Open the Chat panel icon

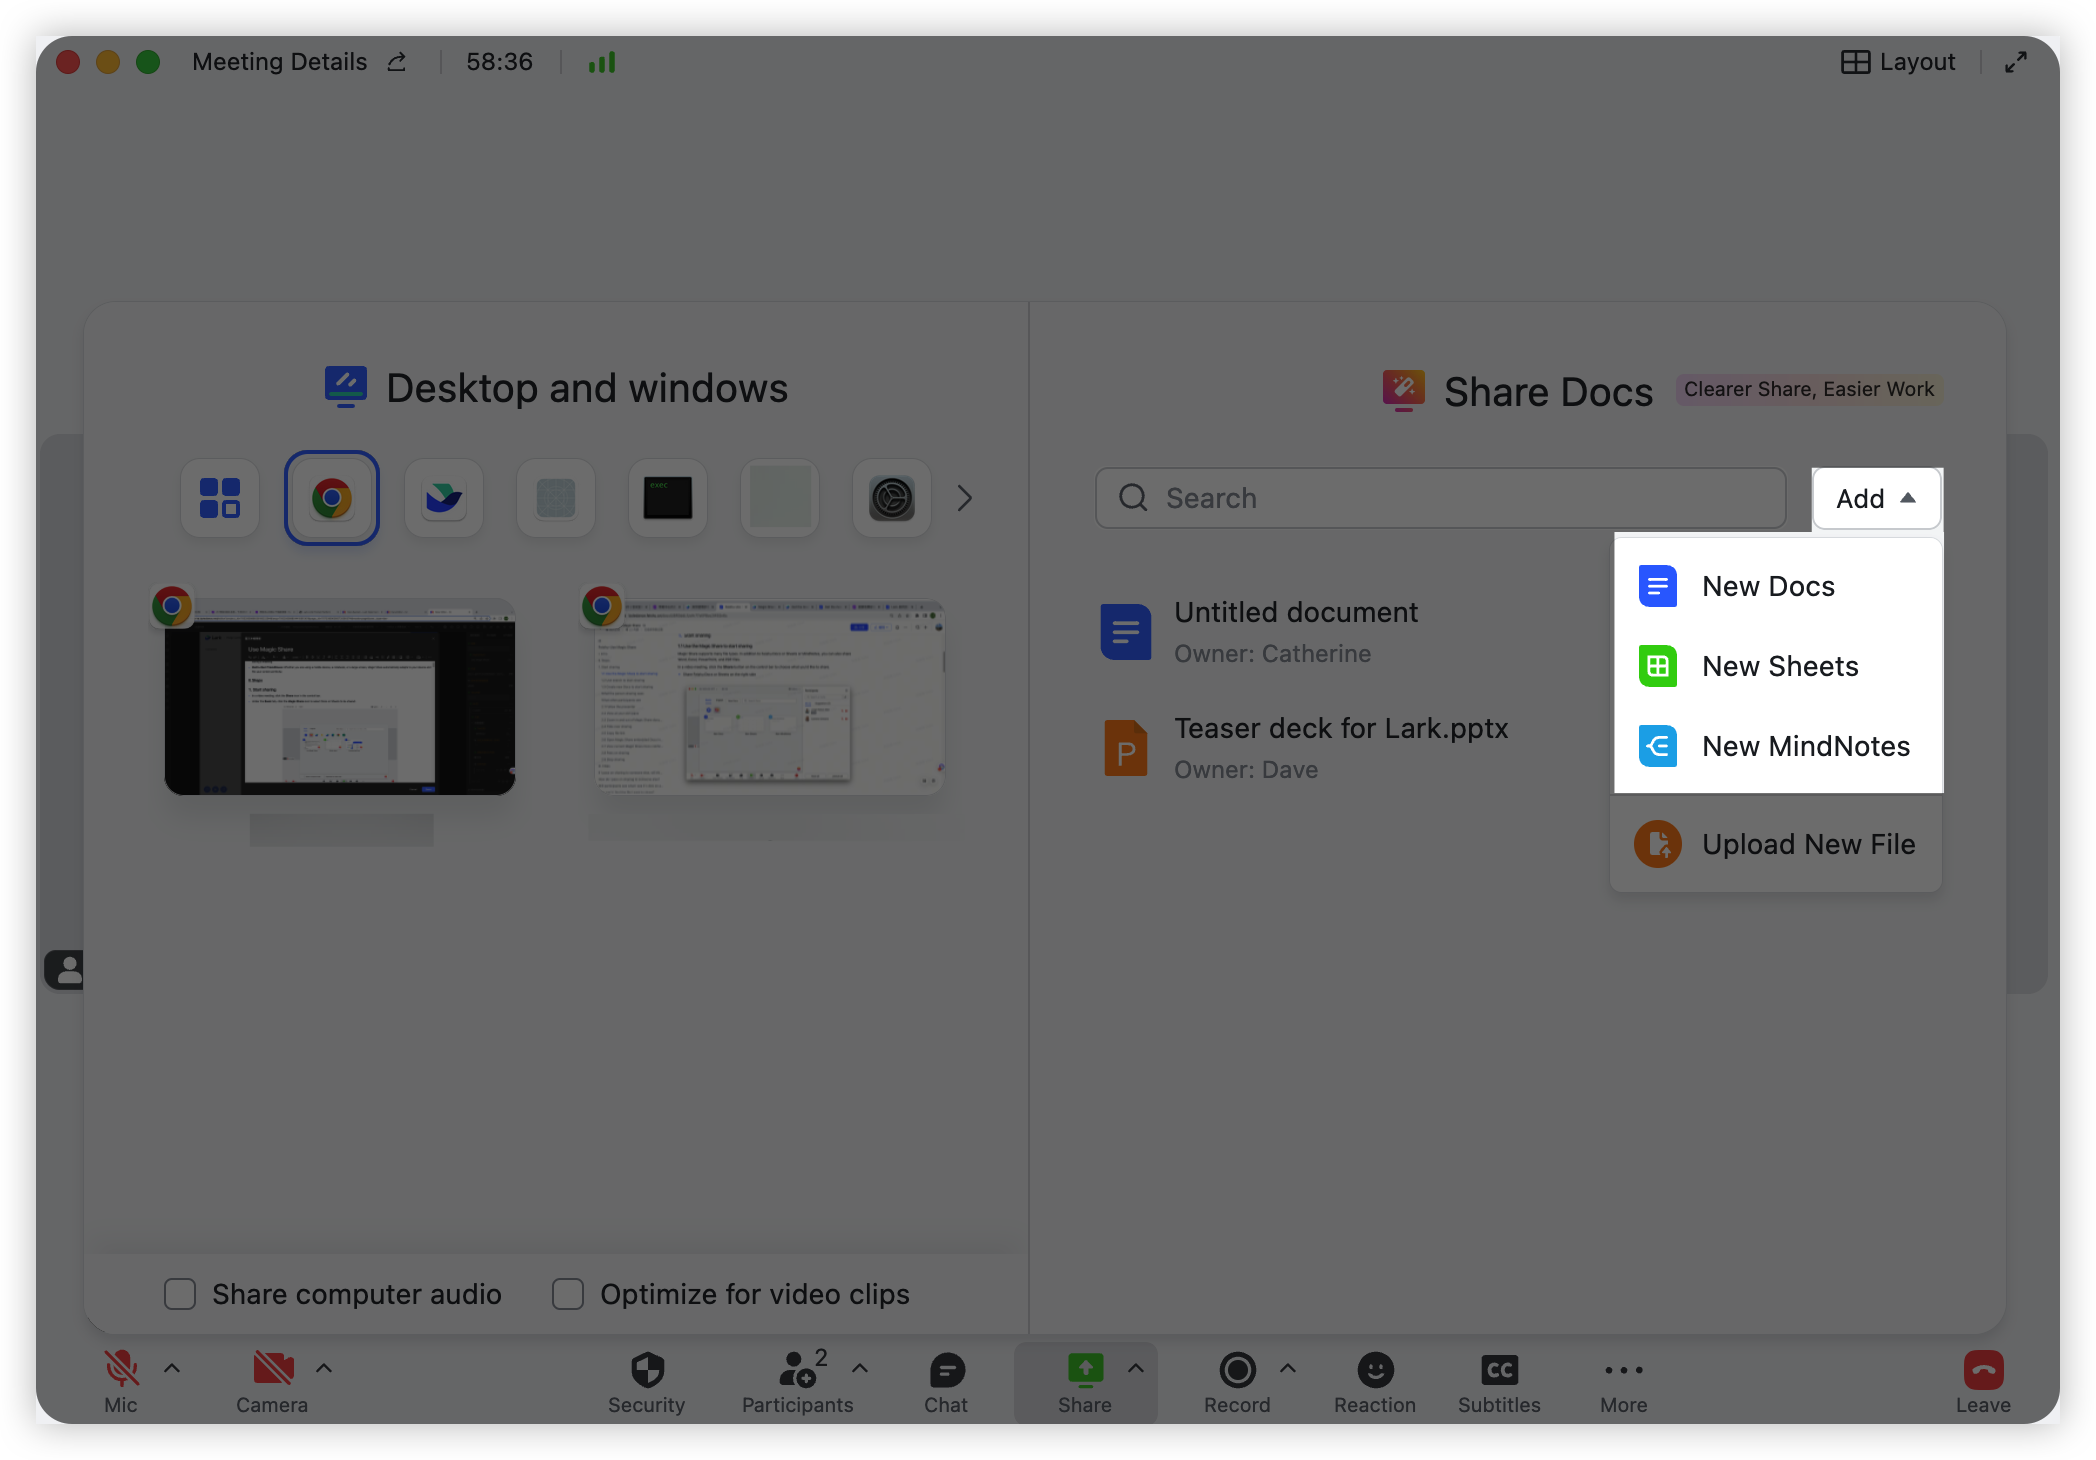(x=946, y=1370)
